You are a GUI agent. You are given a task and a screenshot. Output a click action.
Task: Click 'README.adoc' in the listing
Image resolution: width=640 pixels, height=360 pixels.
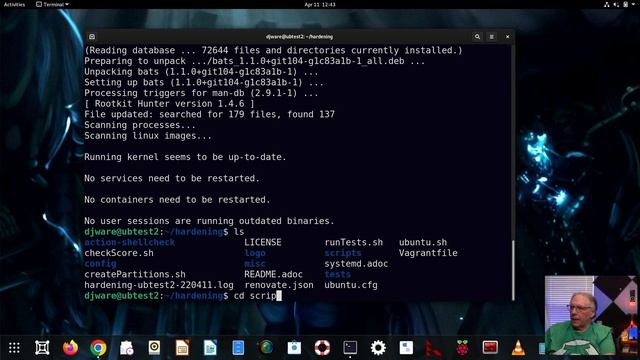[x=273, y=274]
